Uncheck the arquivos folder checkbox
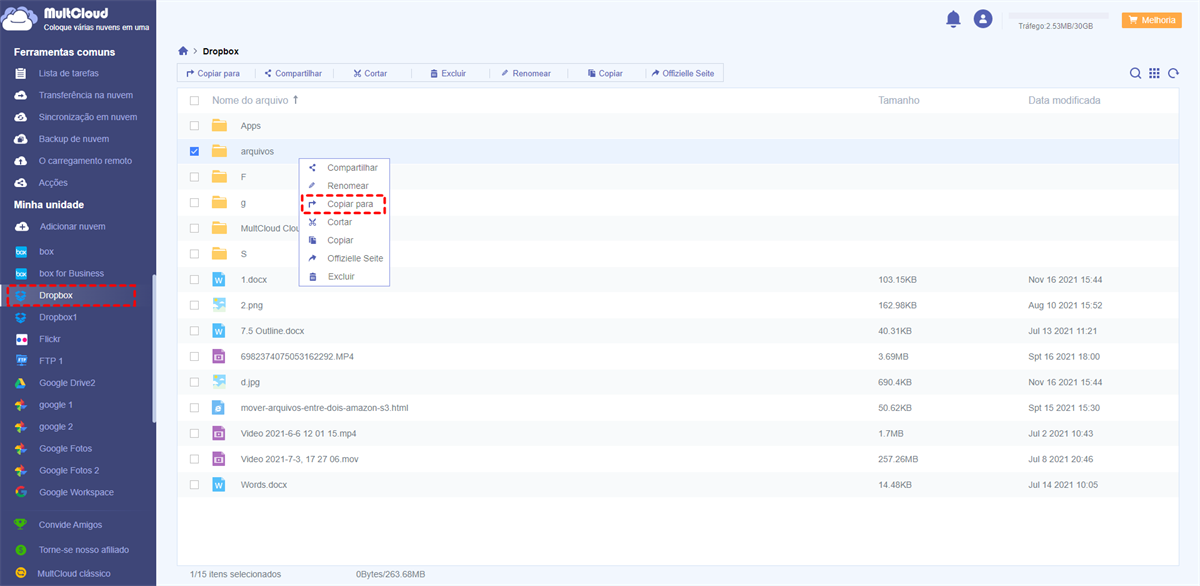1200x586 pixels. (194, 151)
